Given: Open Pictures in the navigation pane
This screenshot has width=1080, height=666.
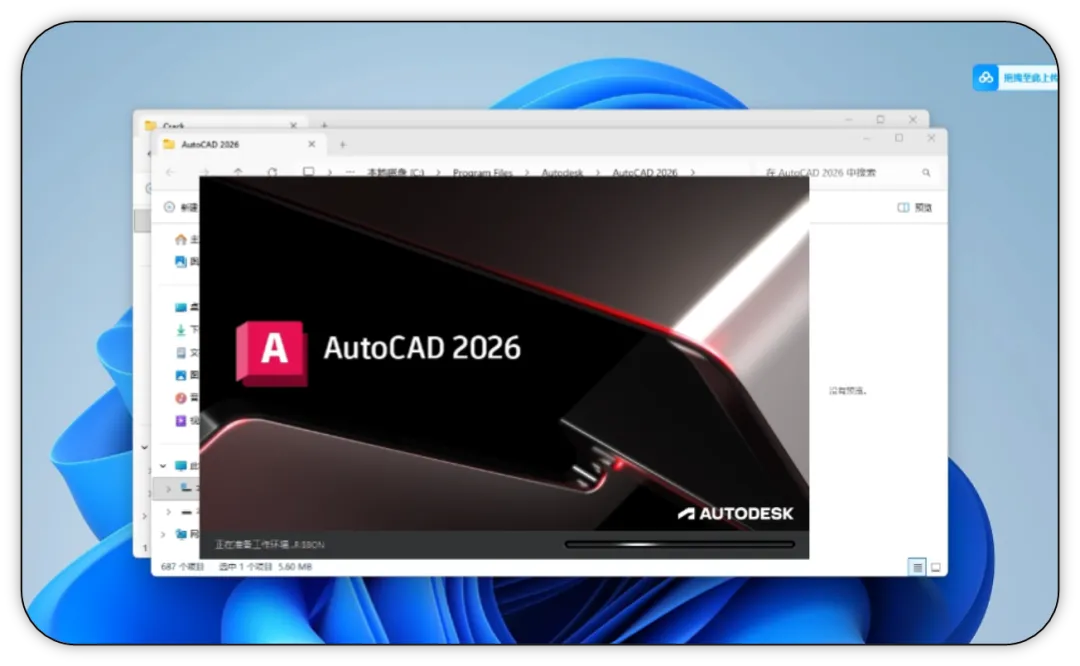Looking at the screenshot, I should (186, 375).
